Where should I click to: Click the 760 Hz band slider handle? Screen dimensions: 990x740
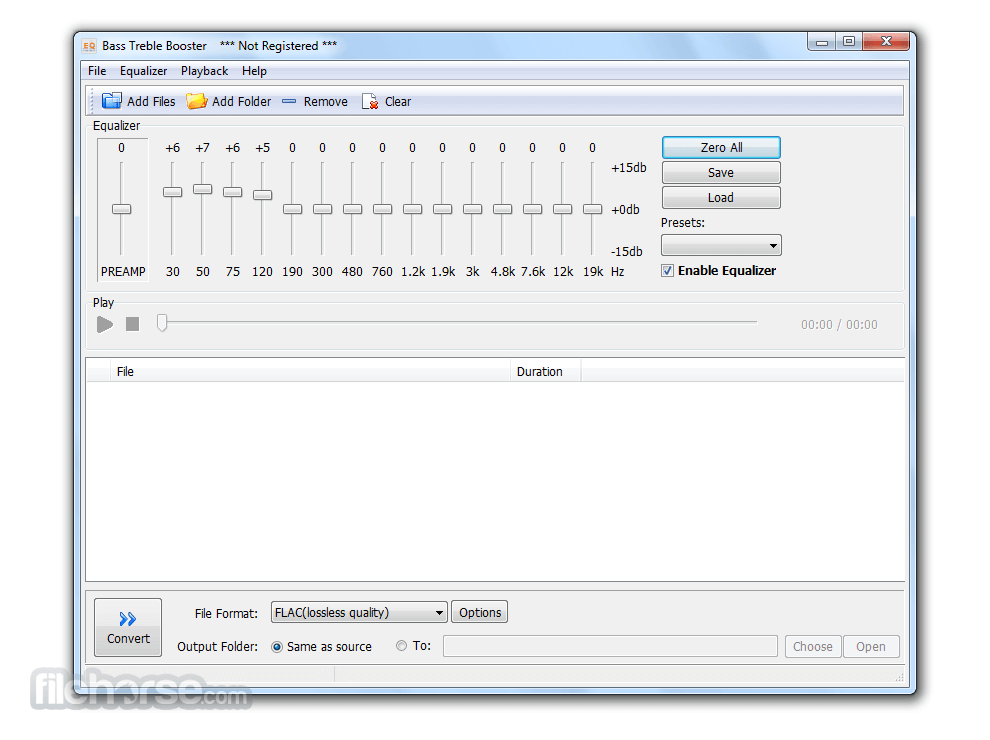pyautogui.click(x=383, y=209)
